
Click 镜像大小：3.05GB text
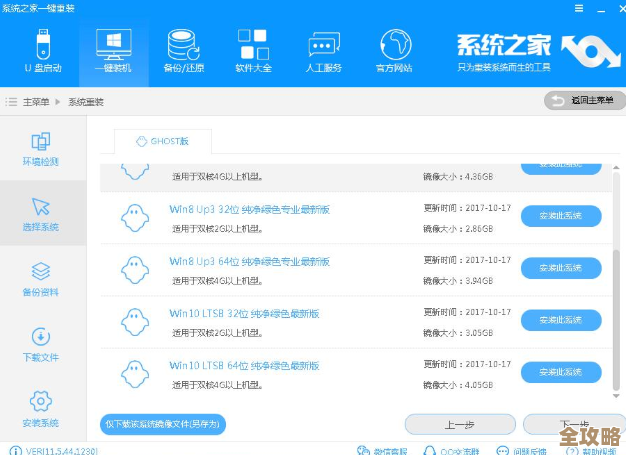point(458,333)
